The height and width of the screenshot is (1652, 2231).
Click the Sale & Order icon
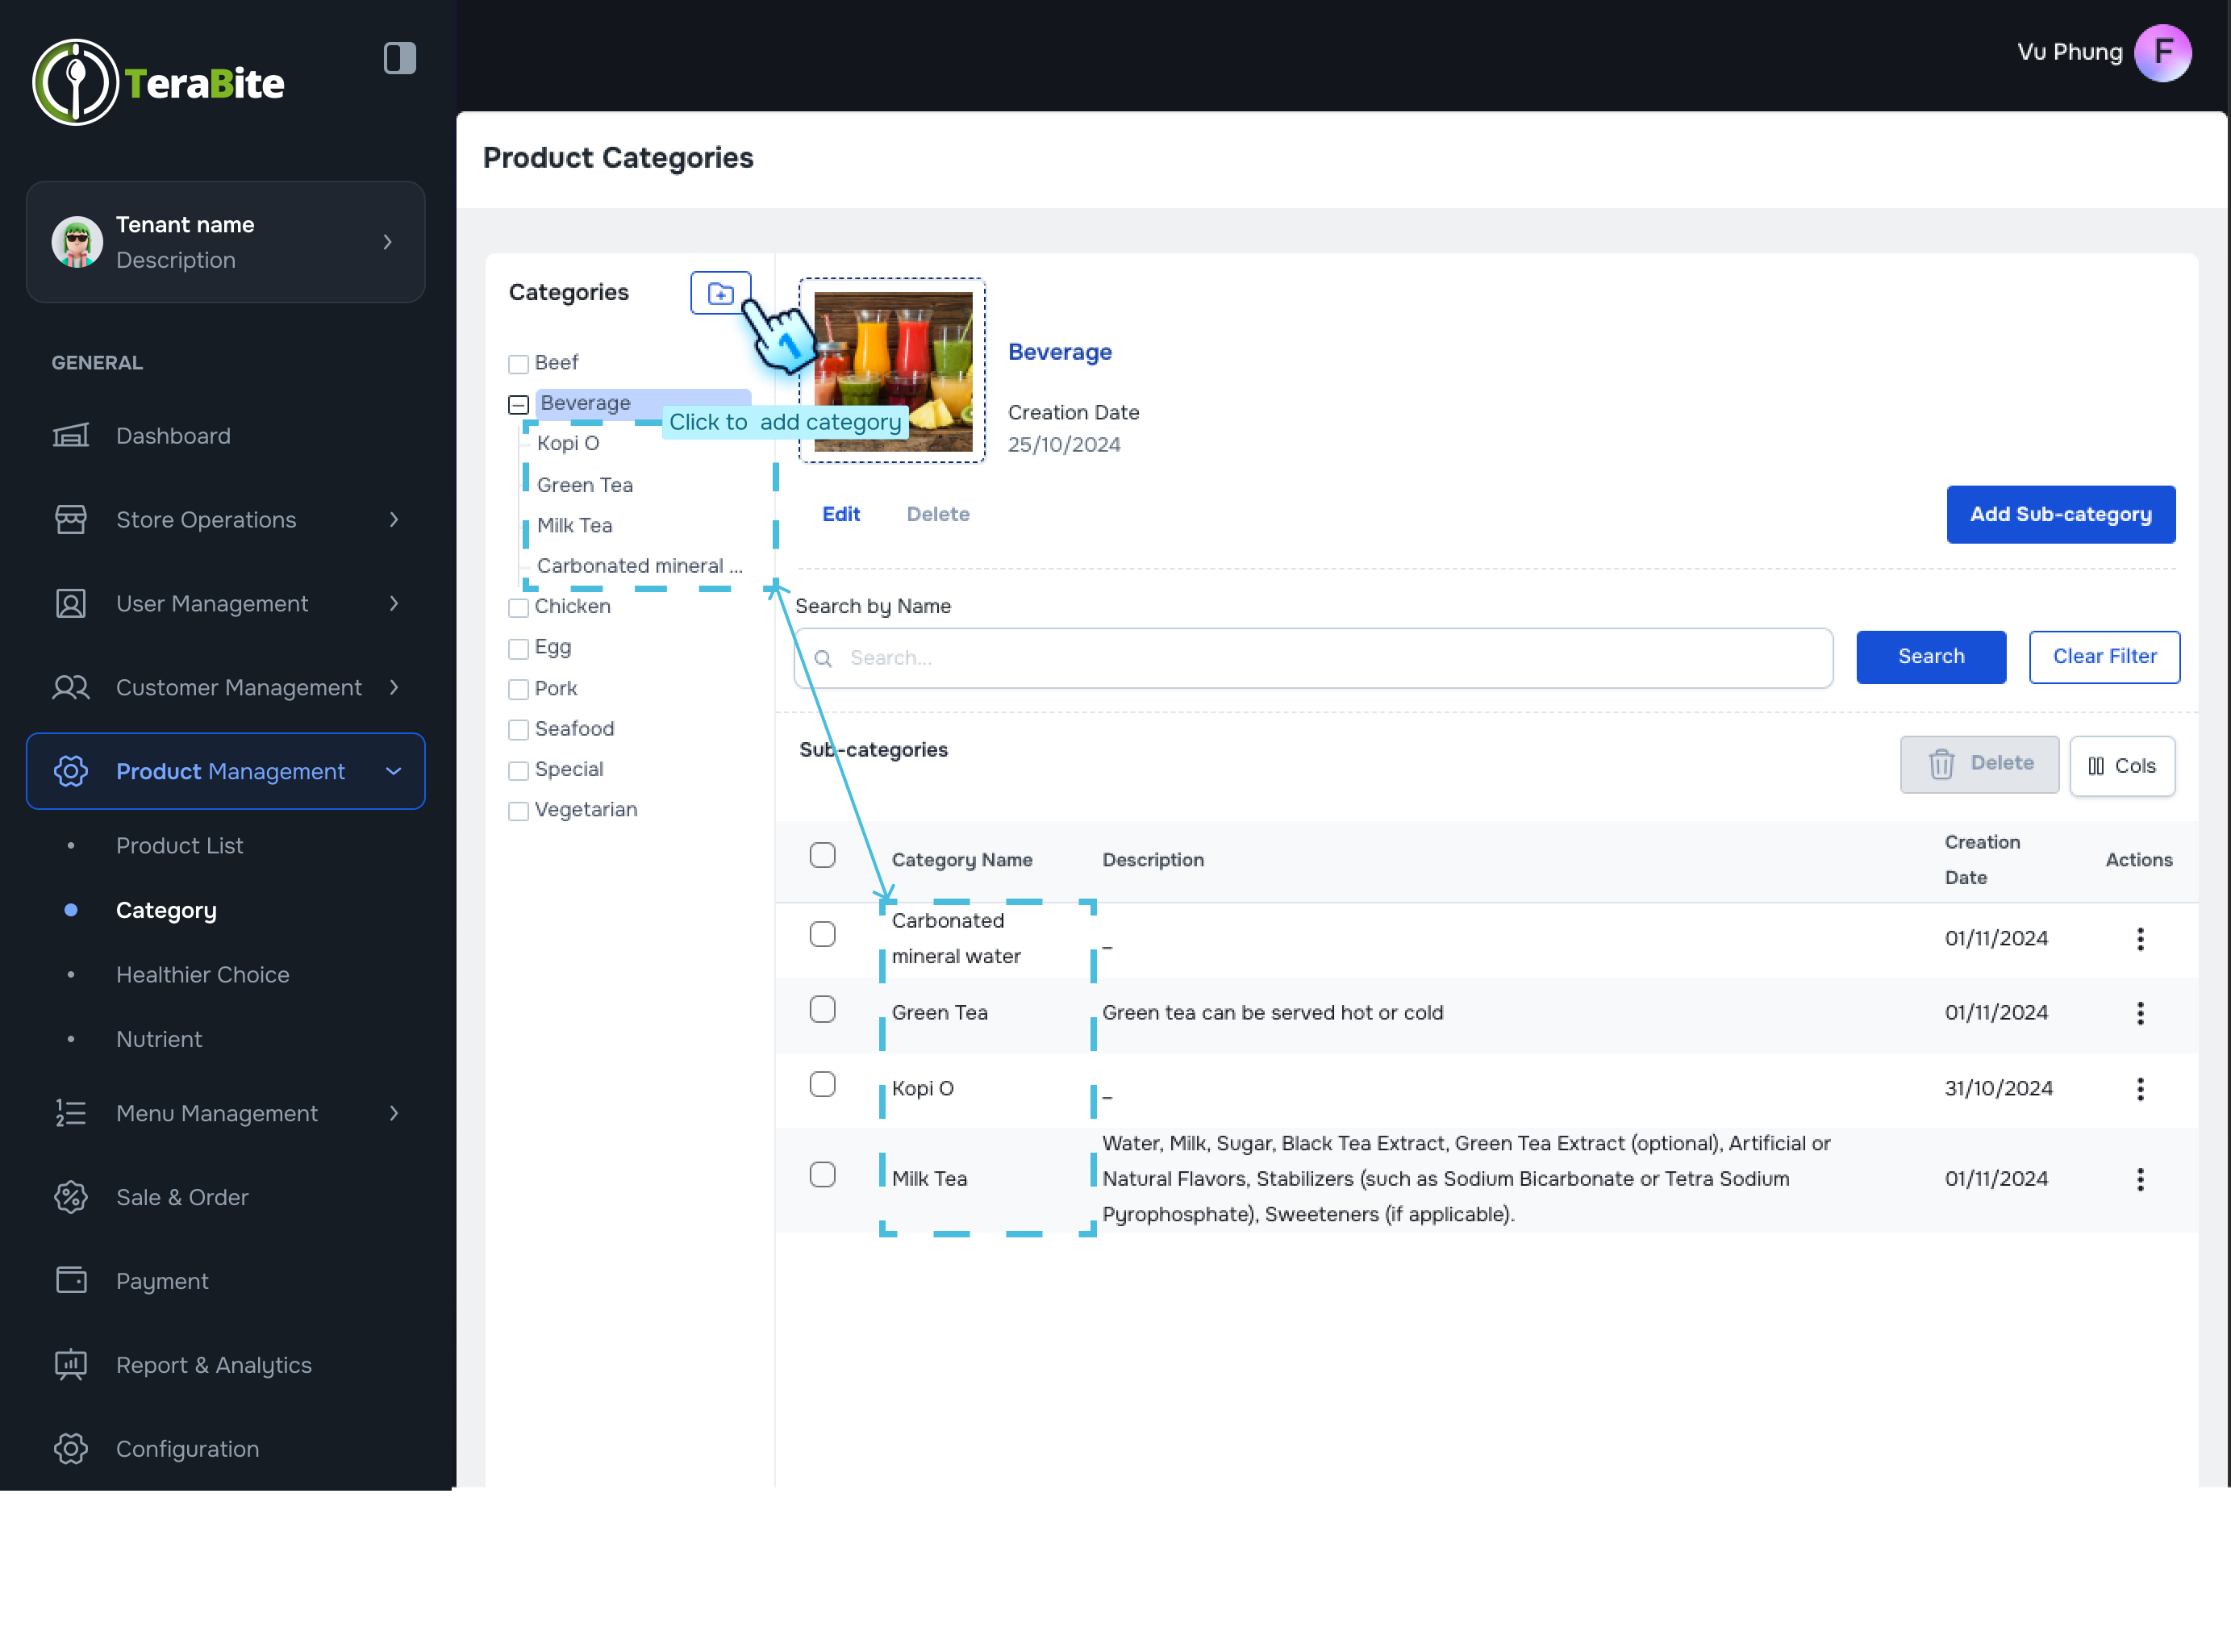(71, 1197)
